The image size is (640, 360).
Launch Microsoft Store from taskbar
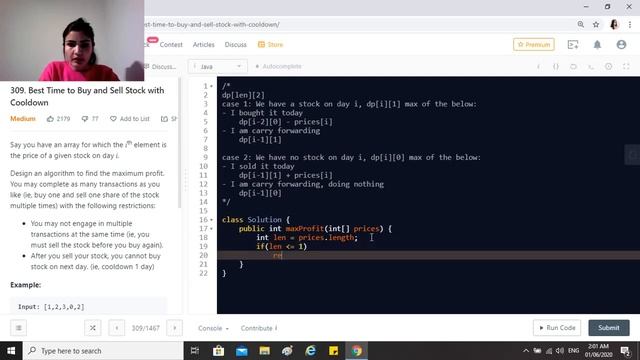pyautogui.click(x=218, y=351)
